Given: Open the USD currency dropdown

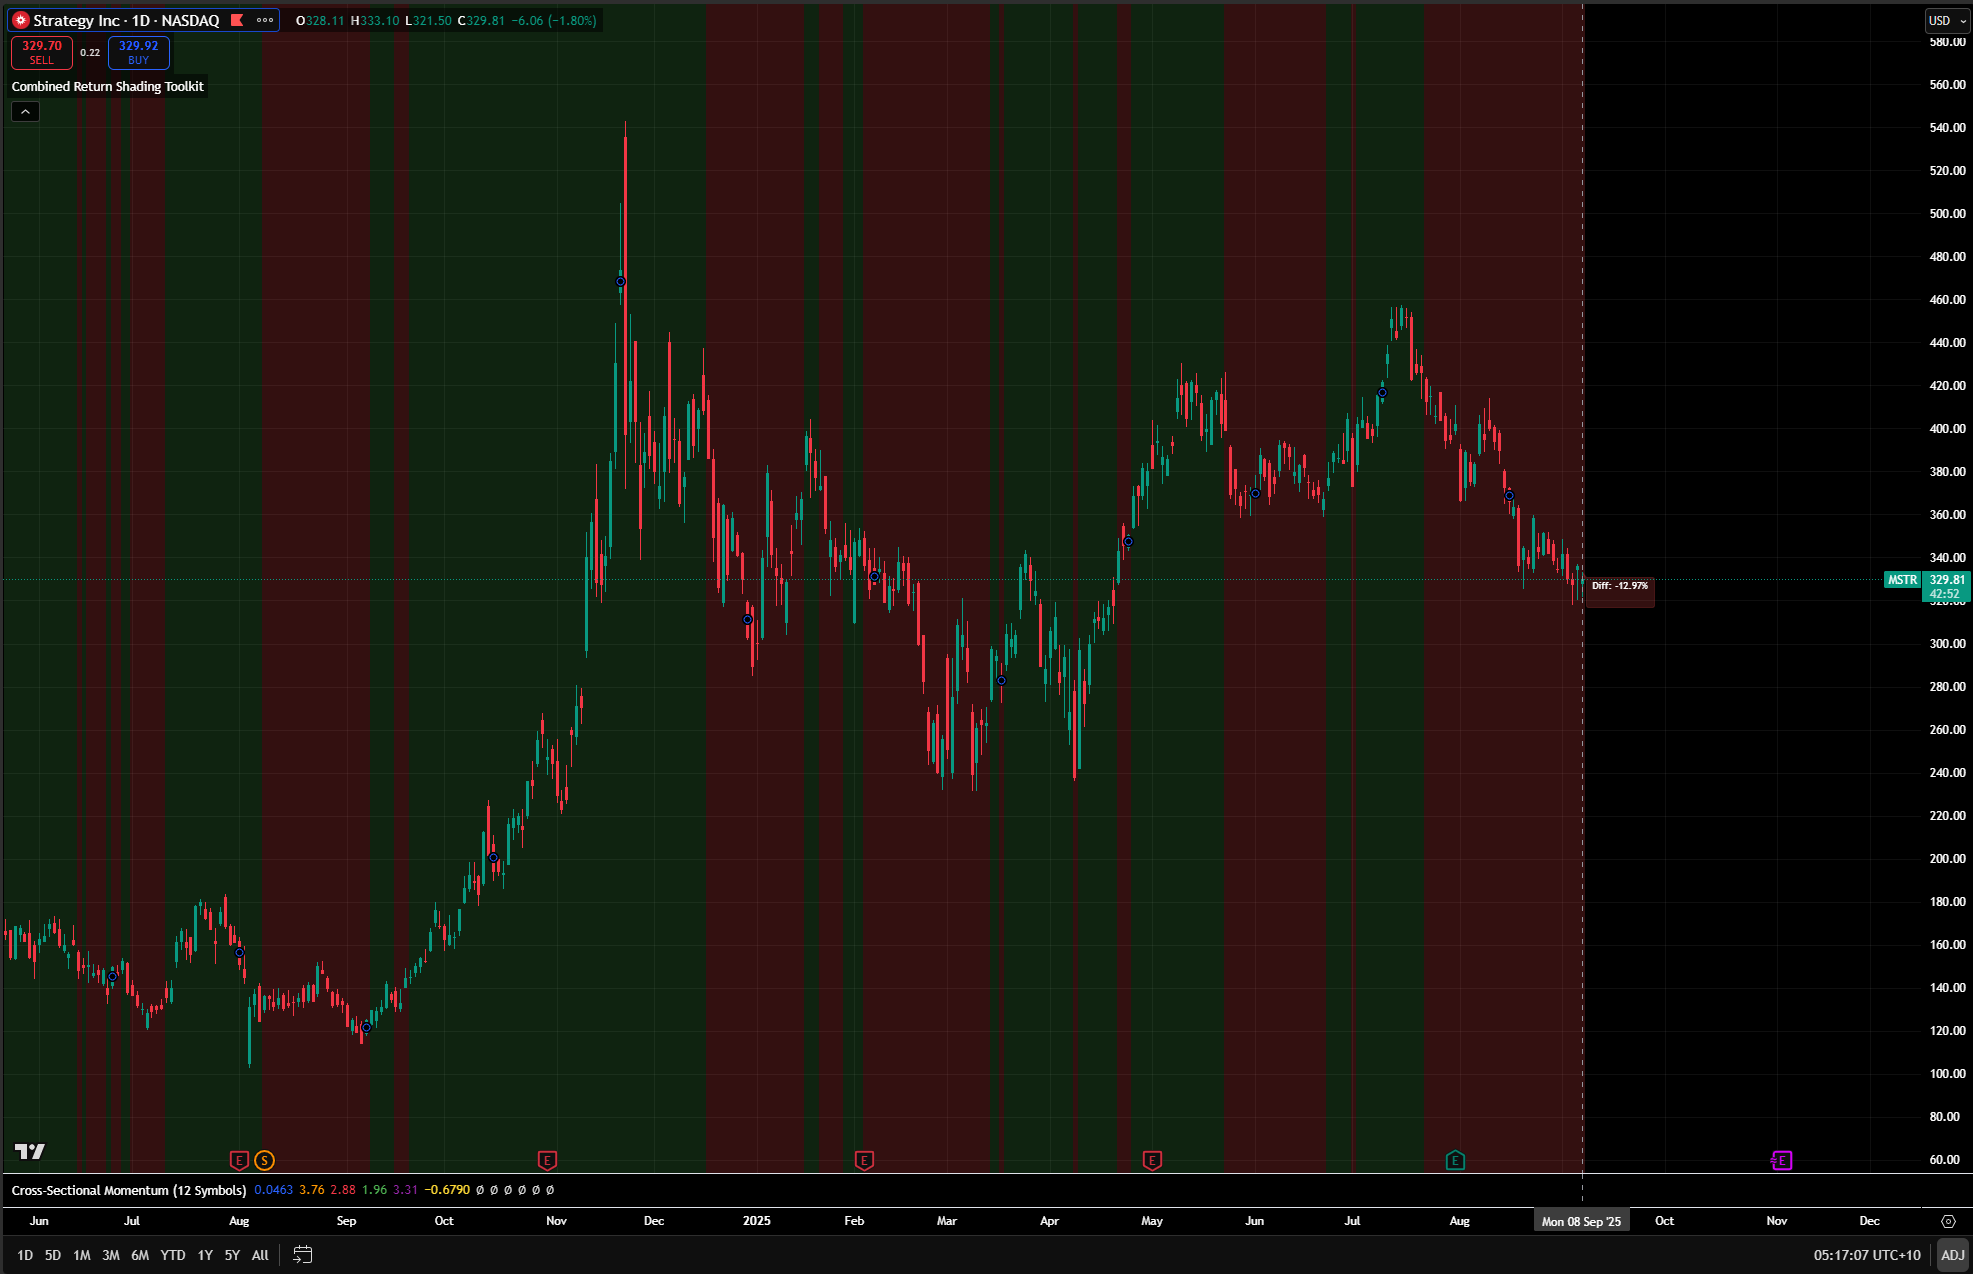Looking at the screenshot, I should (x=1946, y=20).
